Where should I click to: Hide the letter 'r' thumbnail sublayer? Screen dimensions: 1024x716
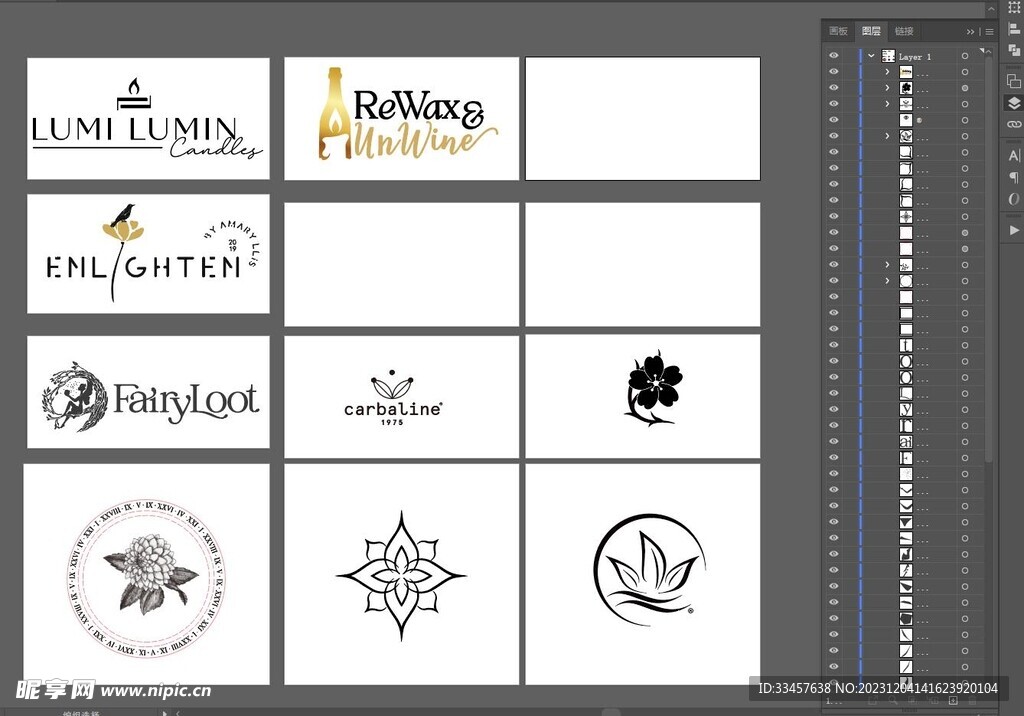pos(833,425)
